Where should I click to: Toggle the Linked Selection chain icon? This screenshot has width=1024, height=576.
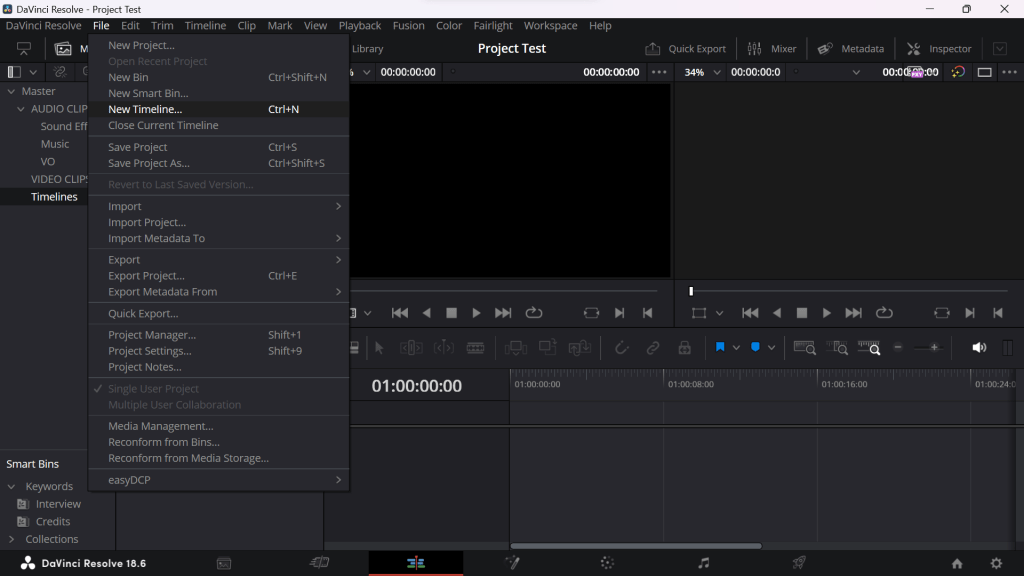tap(652, 348)
